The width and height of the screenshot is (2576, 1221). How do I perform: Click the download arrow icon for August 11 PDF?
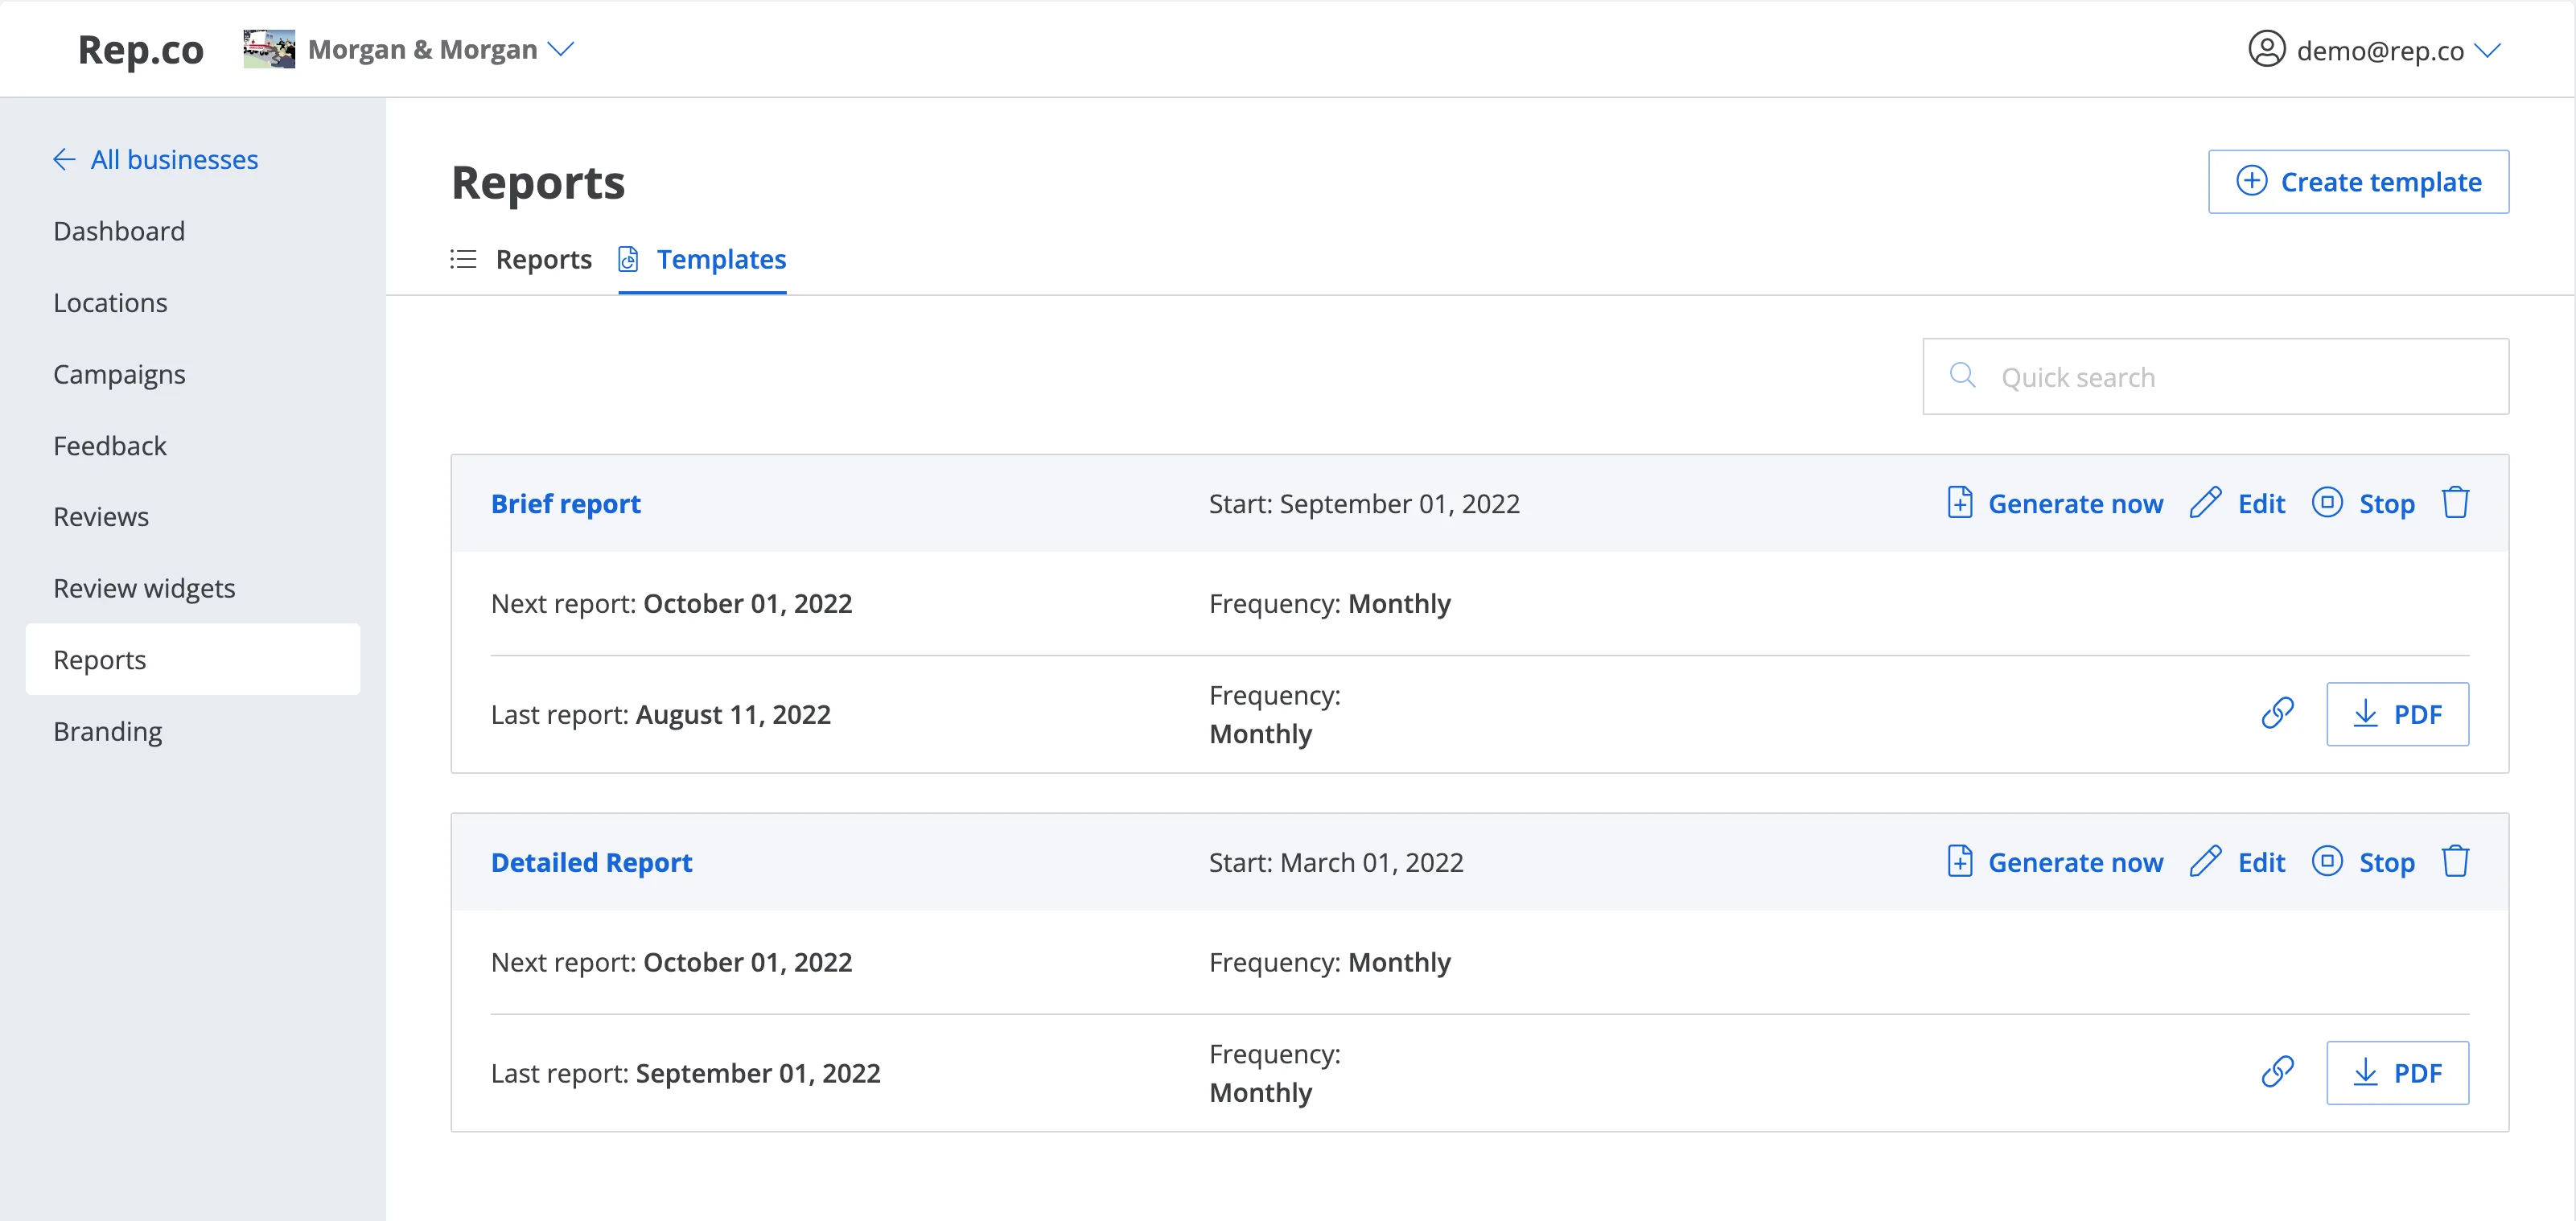(x=2365, y=713)
